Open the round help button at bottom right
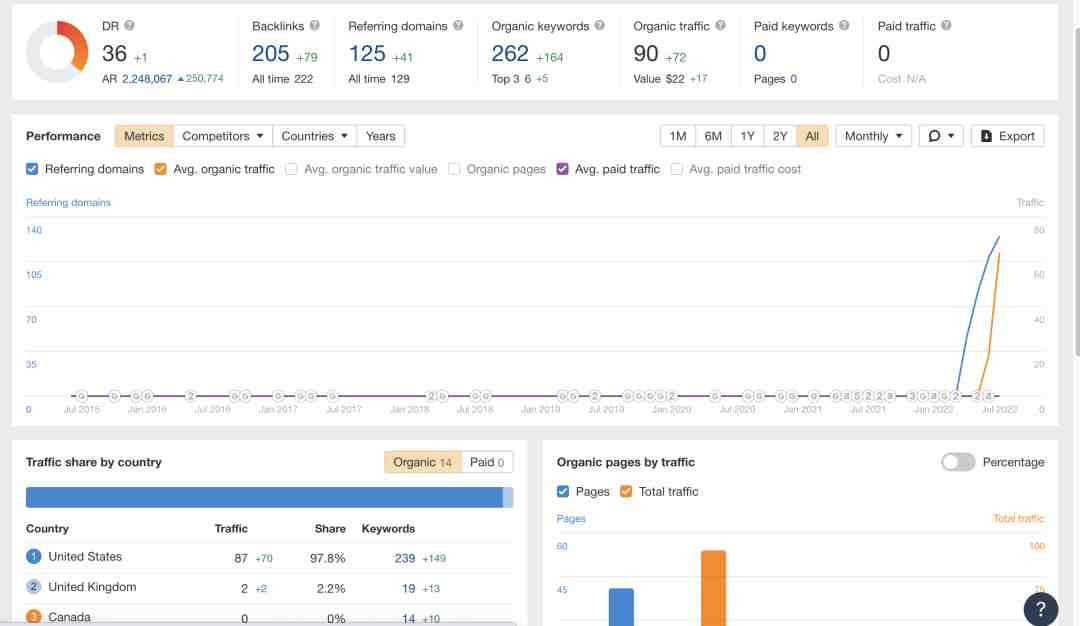 click(x=1041, y=608)
